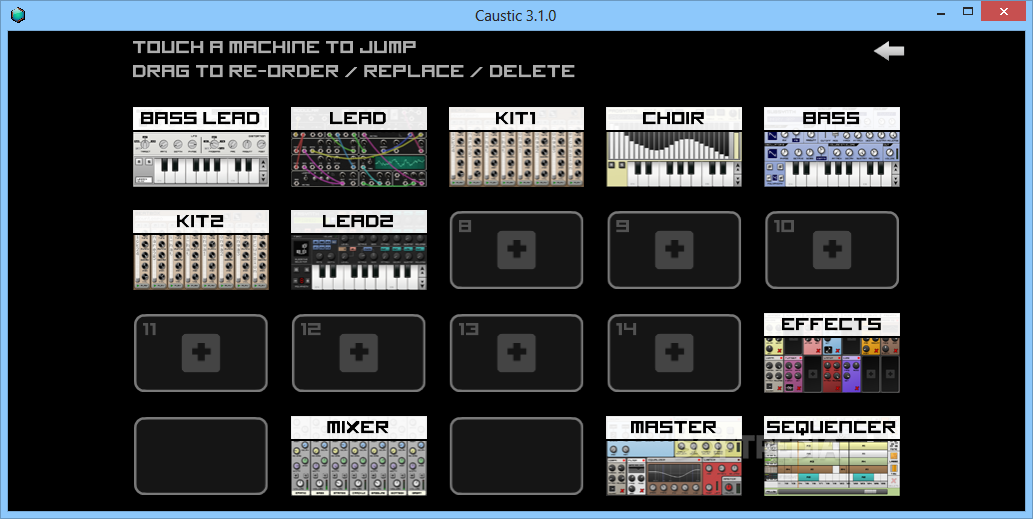Jump to the CHOIR machine

674,147
